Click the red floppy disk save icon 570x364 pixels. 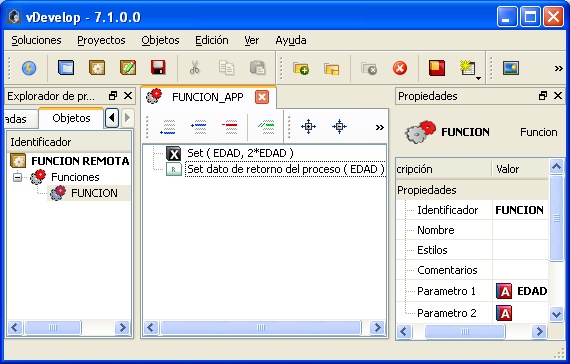[158, 68]
